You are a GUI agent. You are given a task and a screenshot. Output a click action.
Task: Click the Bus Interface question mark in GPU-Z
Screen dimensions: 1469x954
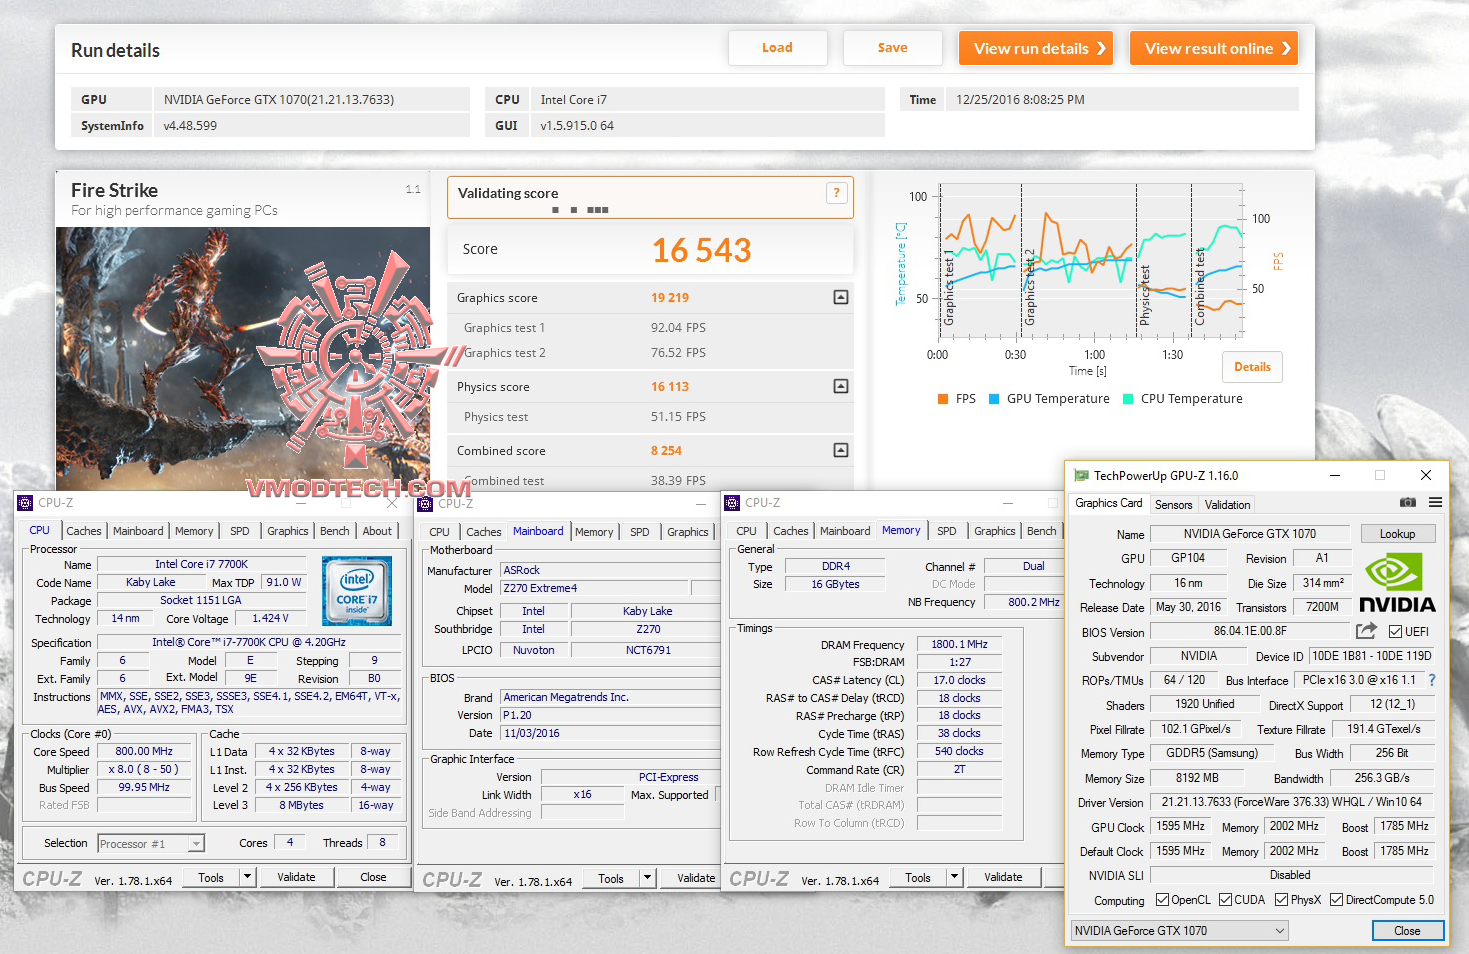coord(1432,680)
